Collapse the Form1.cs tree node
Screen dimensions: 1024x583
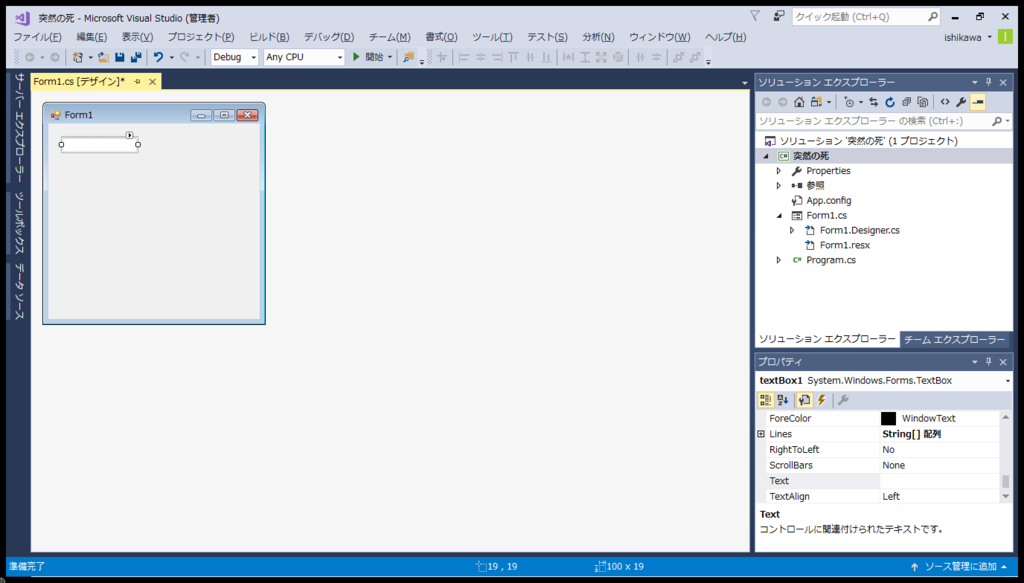(778, 216)
